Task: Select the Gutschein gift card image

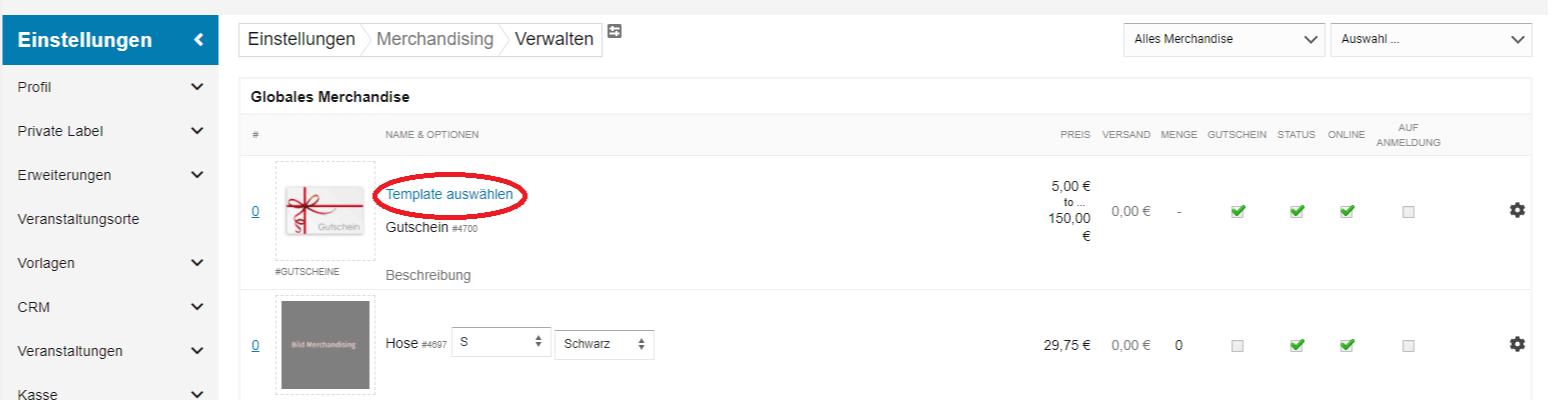Action: pyautogui.click(x=326, y=211)
